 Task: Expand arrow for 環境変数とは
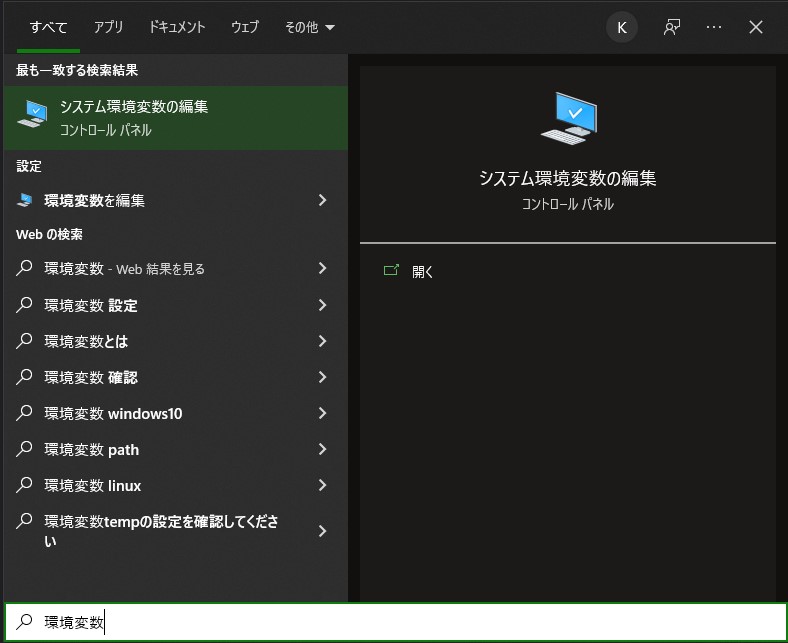pos(323,341)
